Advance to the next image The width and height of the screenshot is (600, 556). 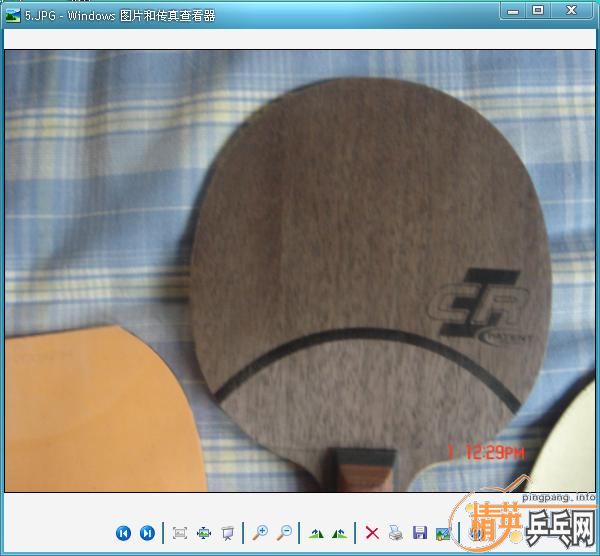[x=147, y=533]
